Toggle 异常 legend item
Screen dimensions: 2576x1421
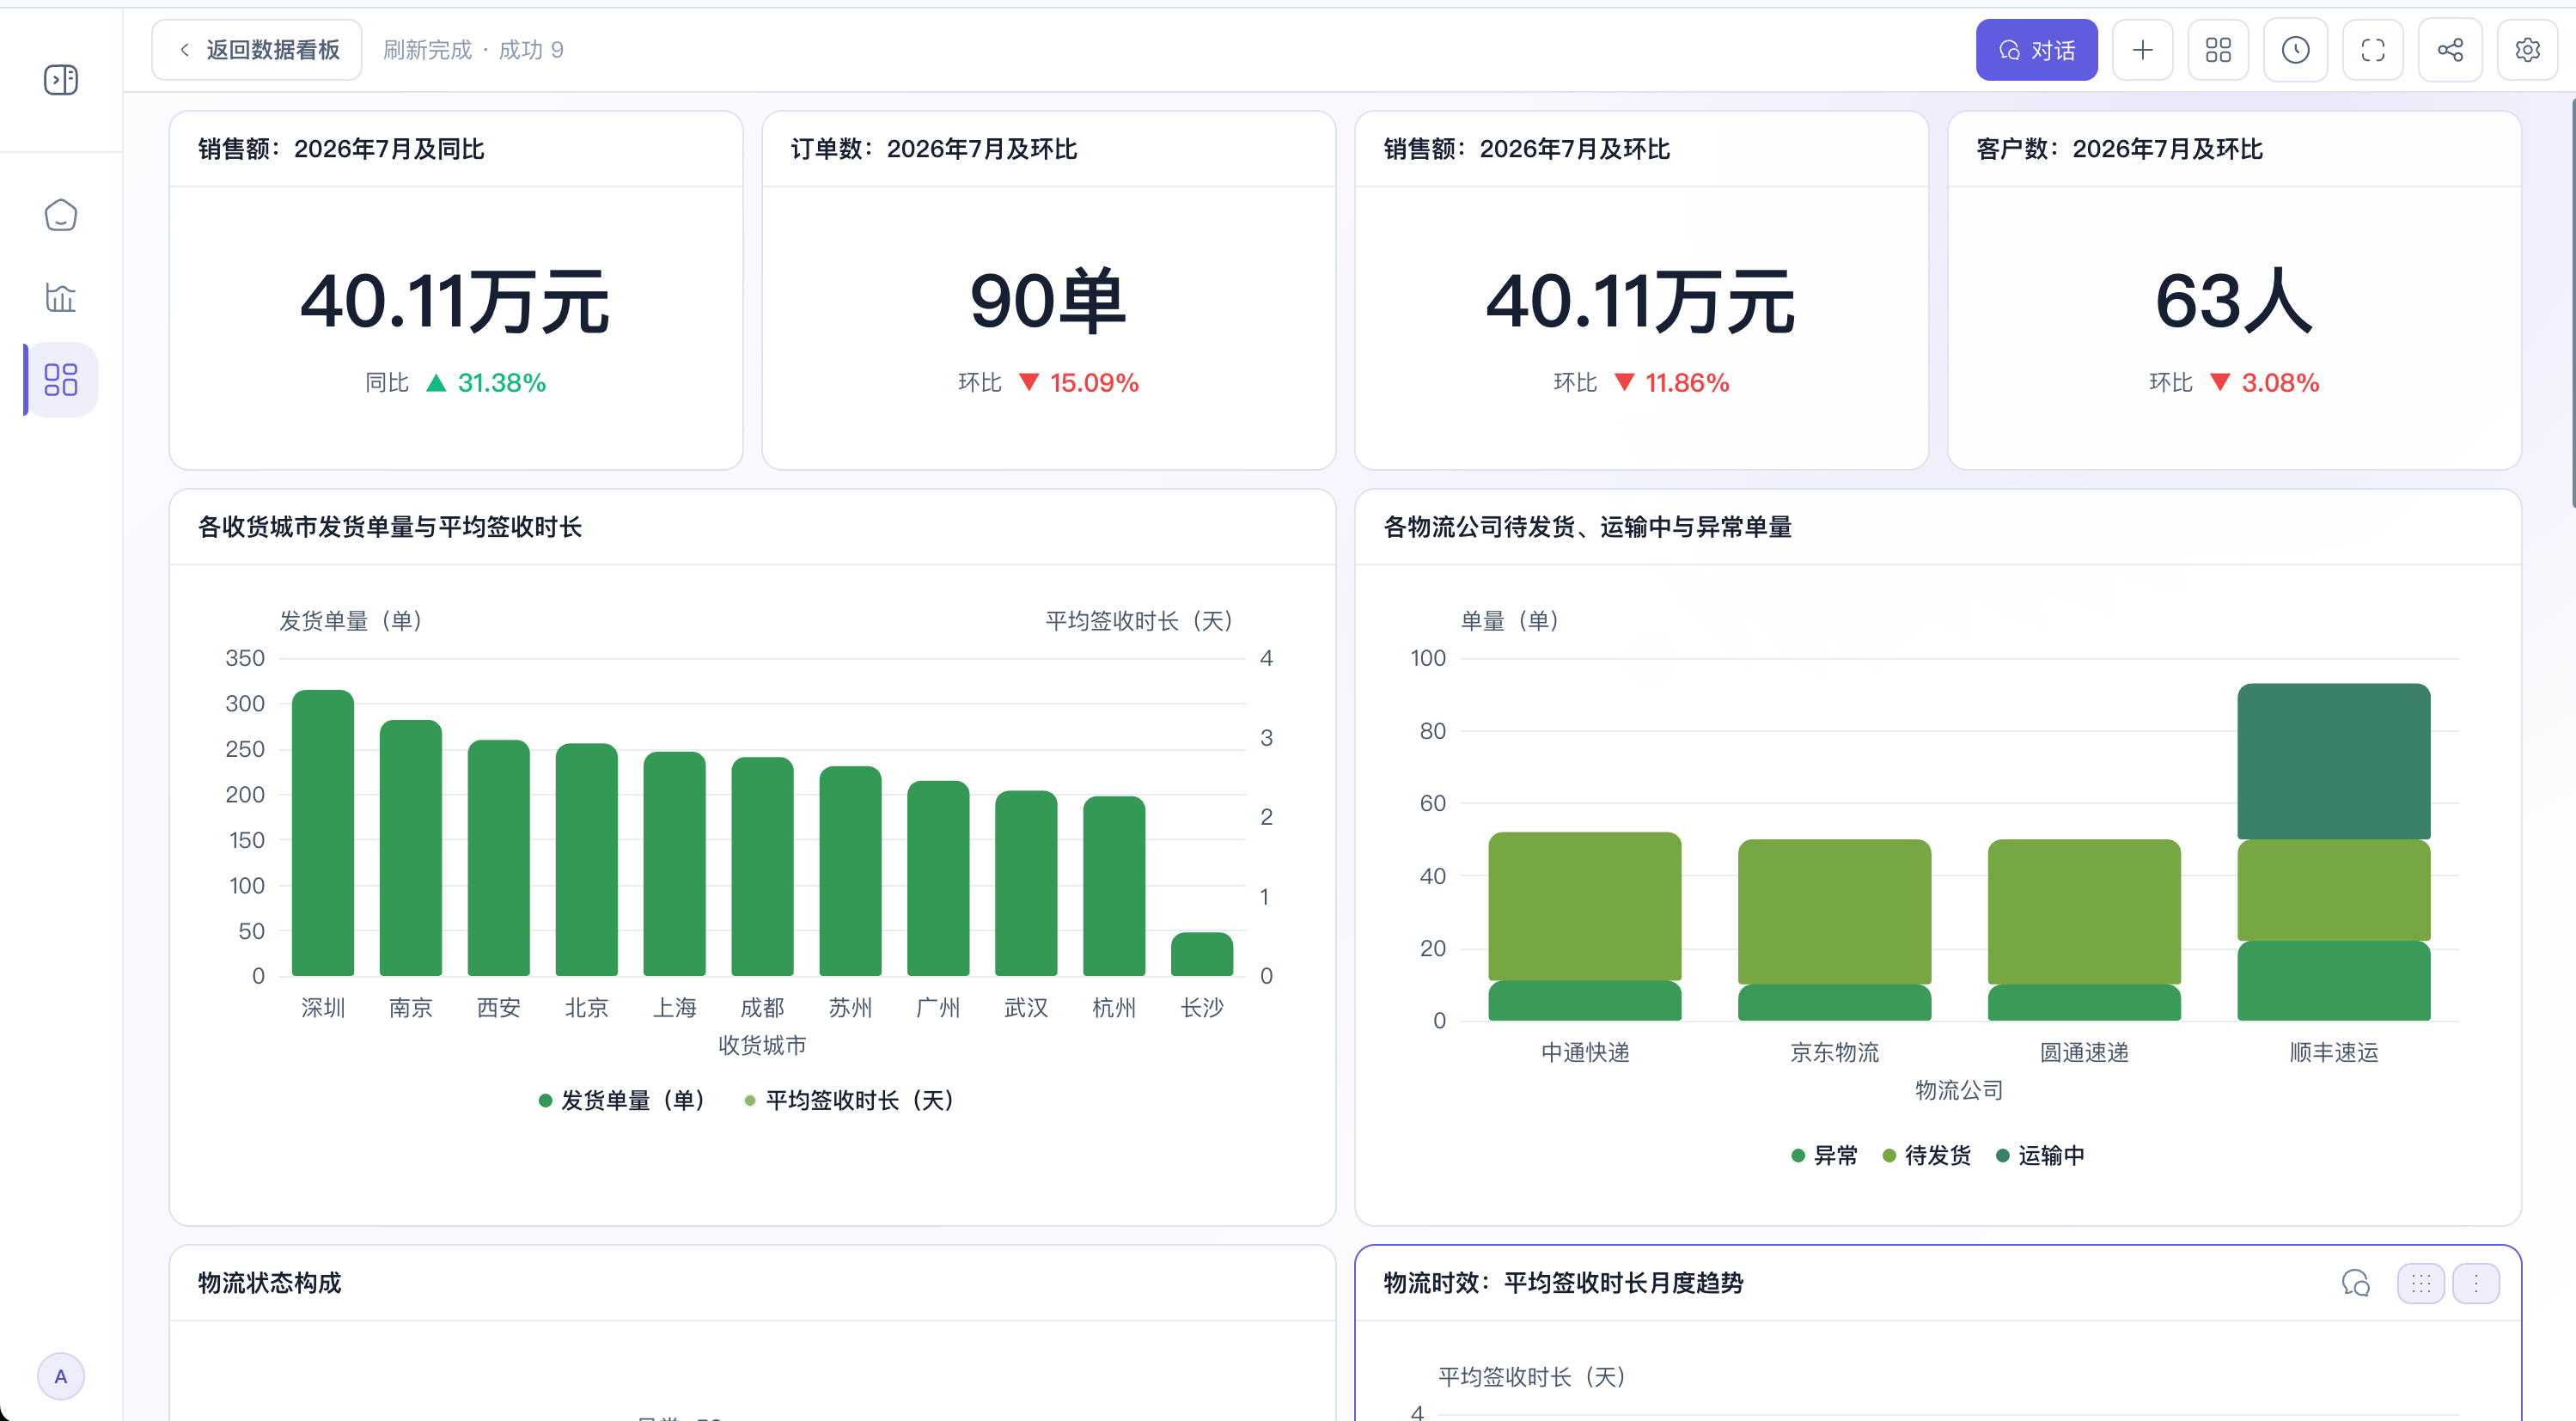click(1824, 1155)
